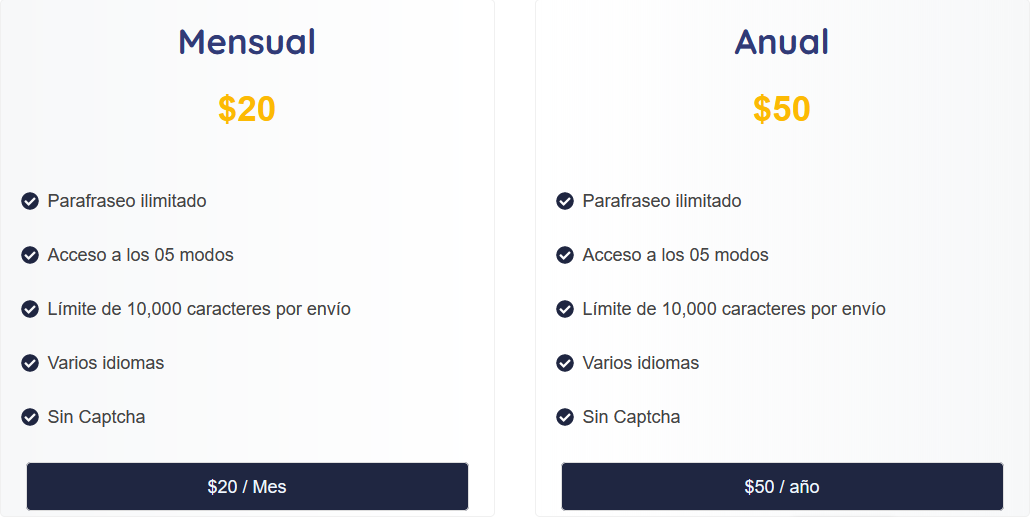Click 'Varios idiomas' text in Anual plan
1033x517 pixels.
click(640, 363)
